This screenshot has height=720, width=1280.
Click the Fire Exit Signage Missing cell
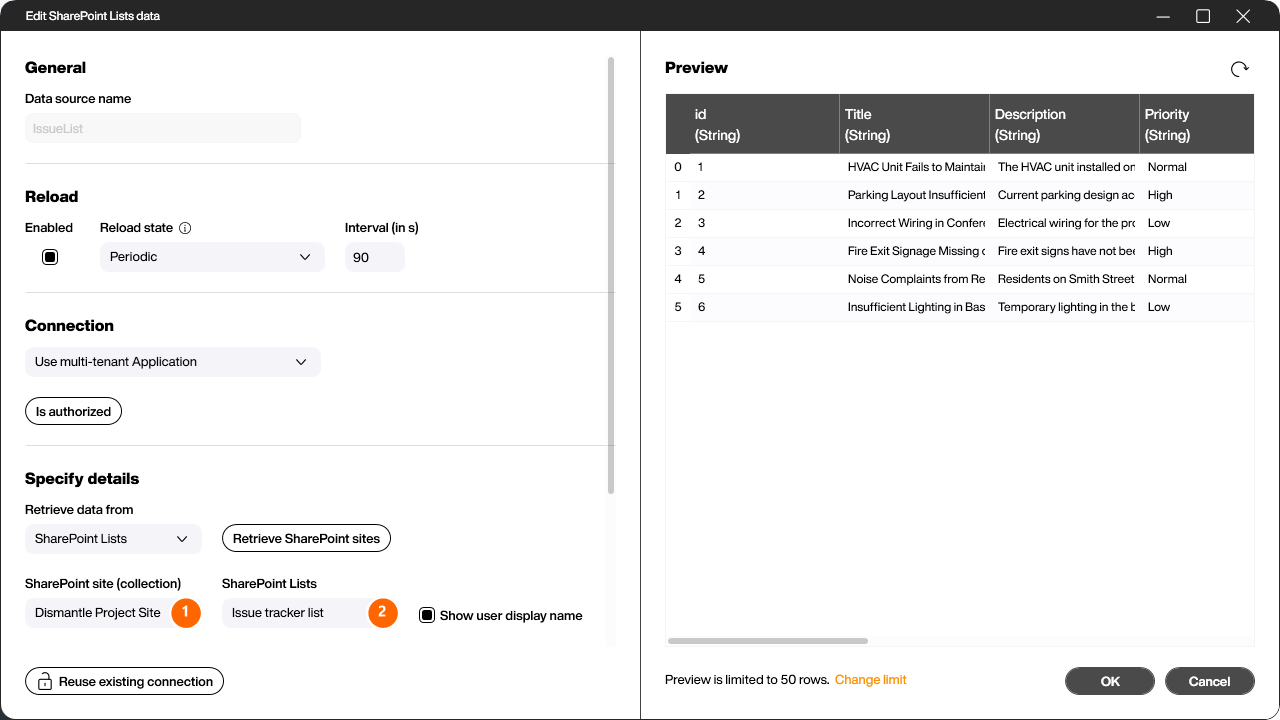914,251
